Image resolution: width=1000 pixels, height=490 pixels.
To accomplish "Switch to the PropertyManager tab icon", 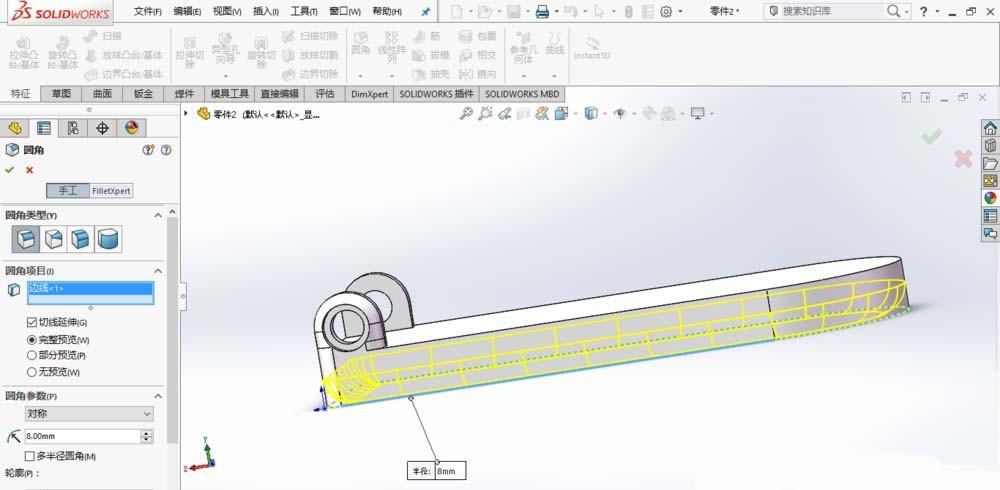I will point(43,128).
